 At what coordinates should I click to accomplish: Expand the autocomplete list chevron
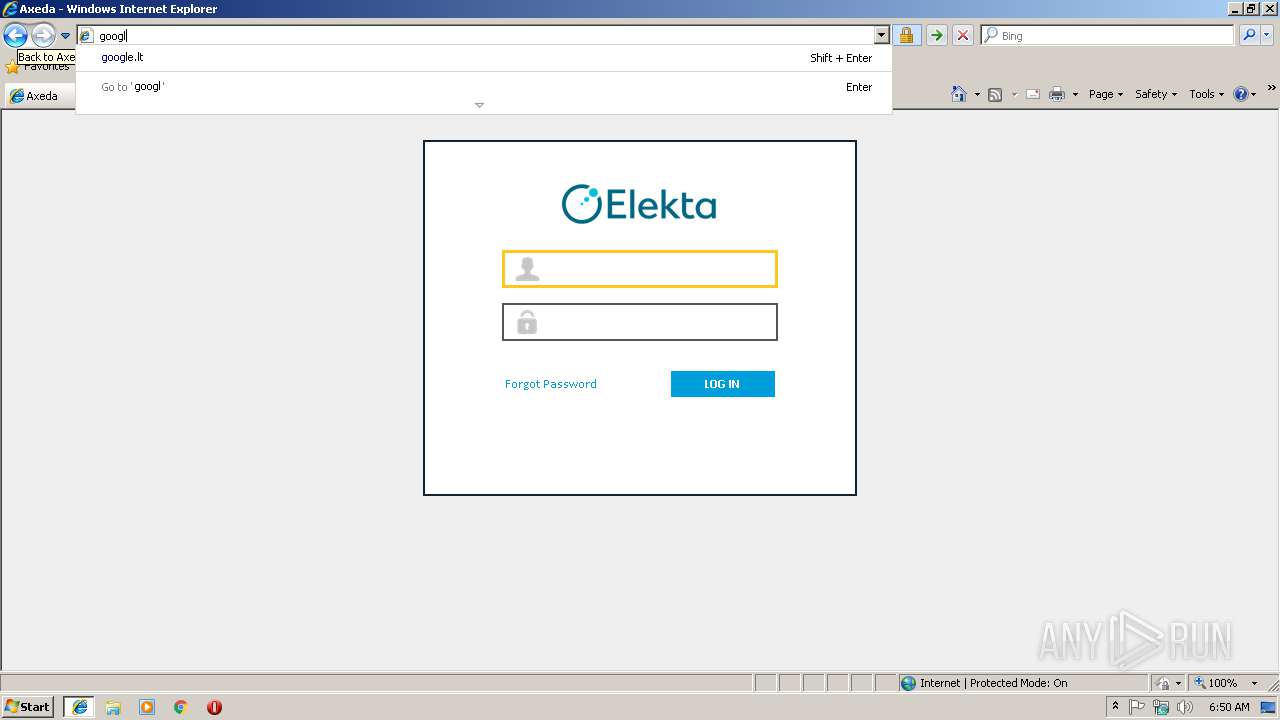tap(479, 105)
